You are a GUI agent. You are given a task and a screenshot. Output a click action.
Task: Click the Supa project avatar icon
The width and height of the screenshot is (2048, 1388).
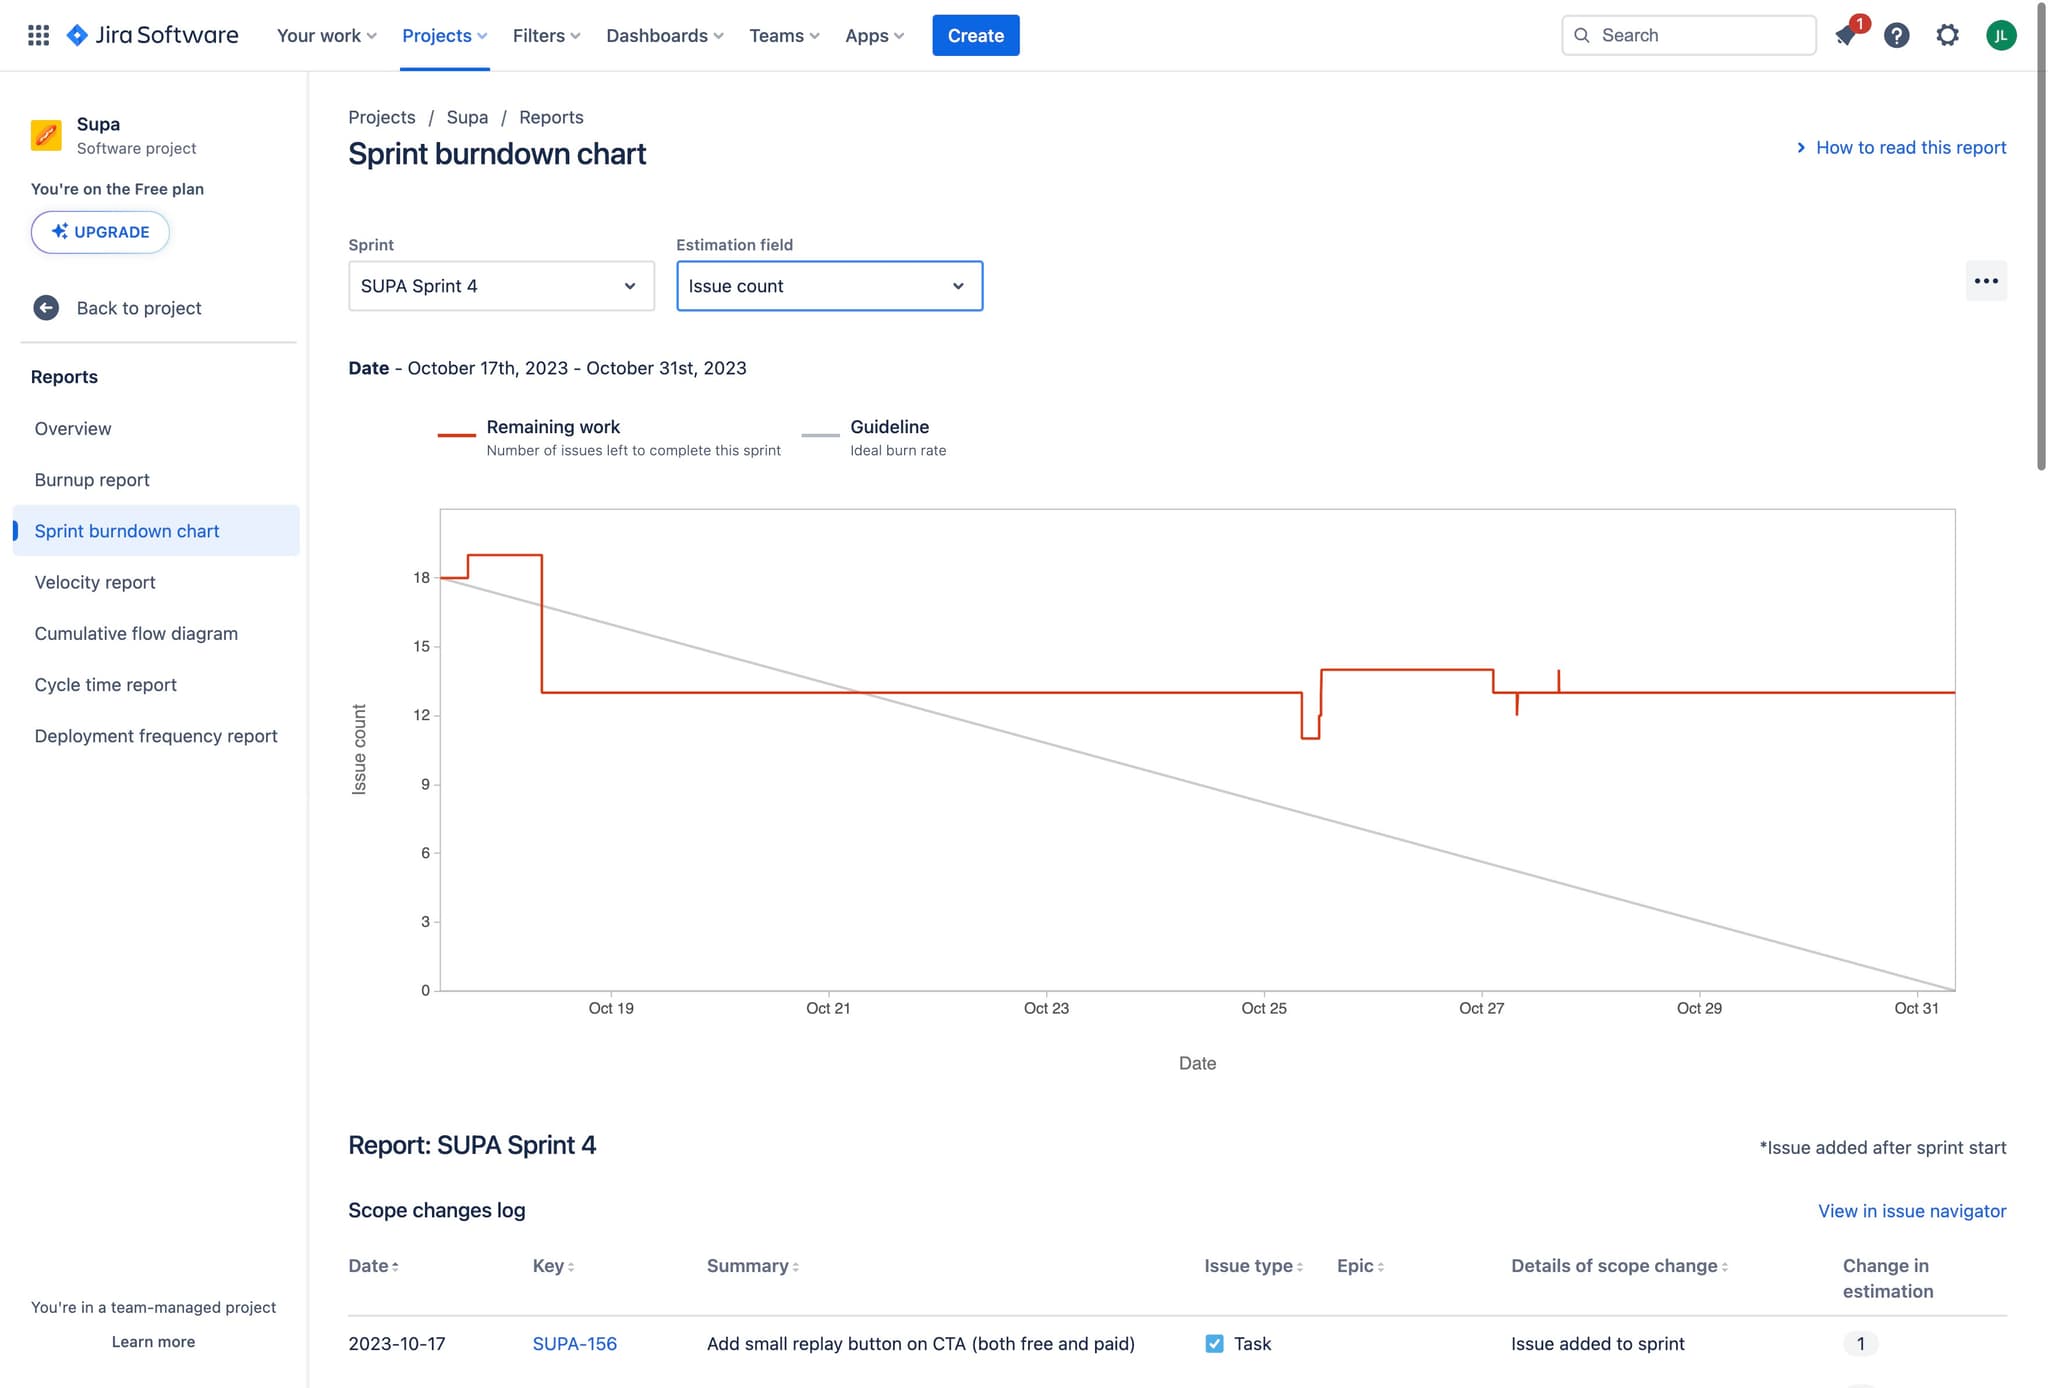click(46, 135)
